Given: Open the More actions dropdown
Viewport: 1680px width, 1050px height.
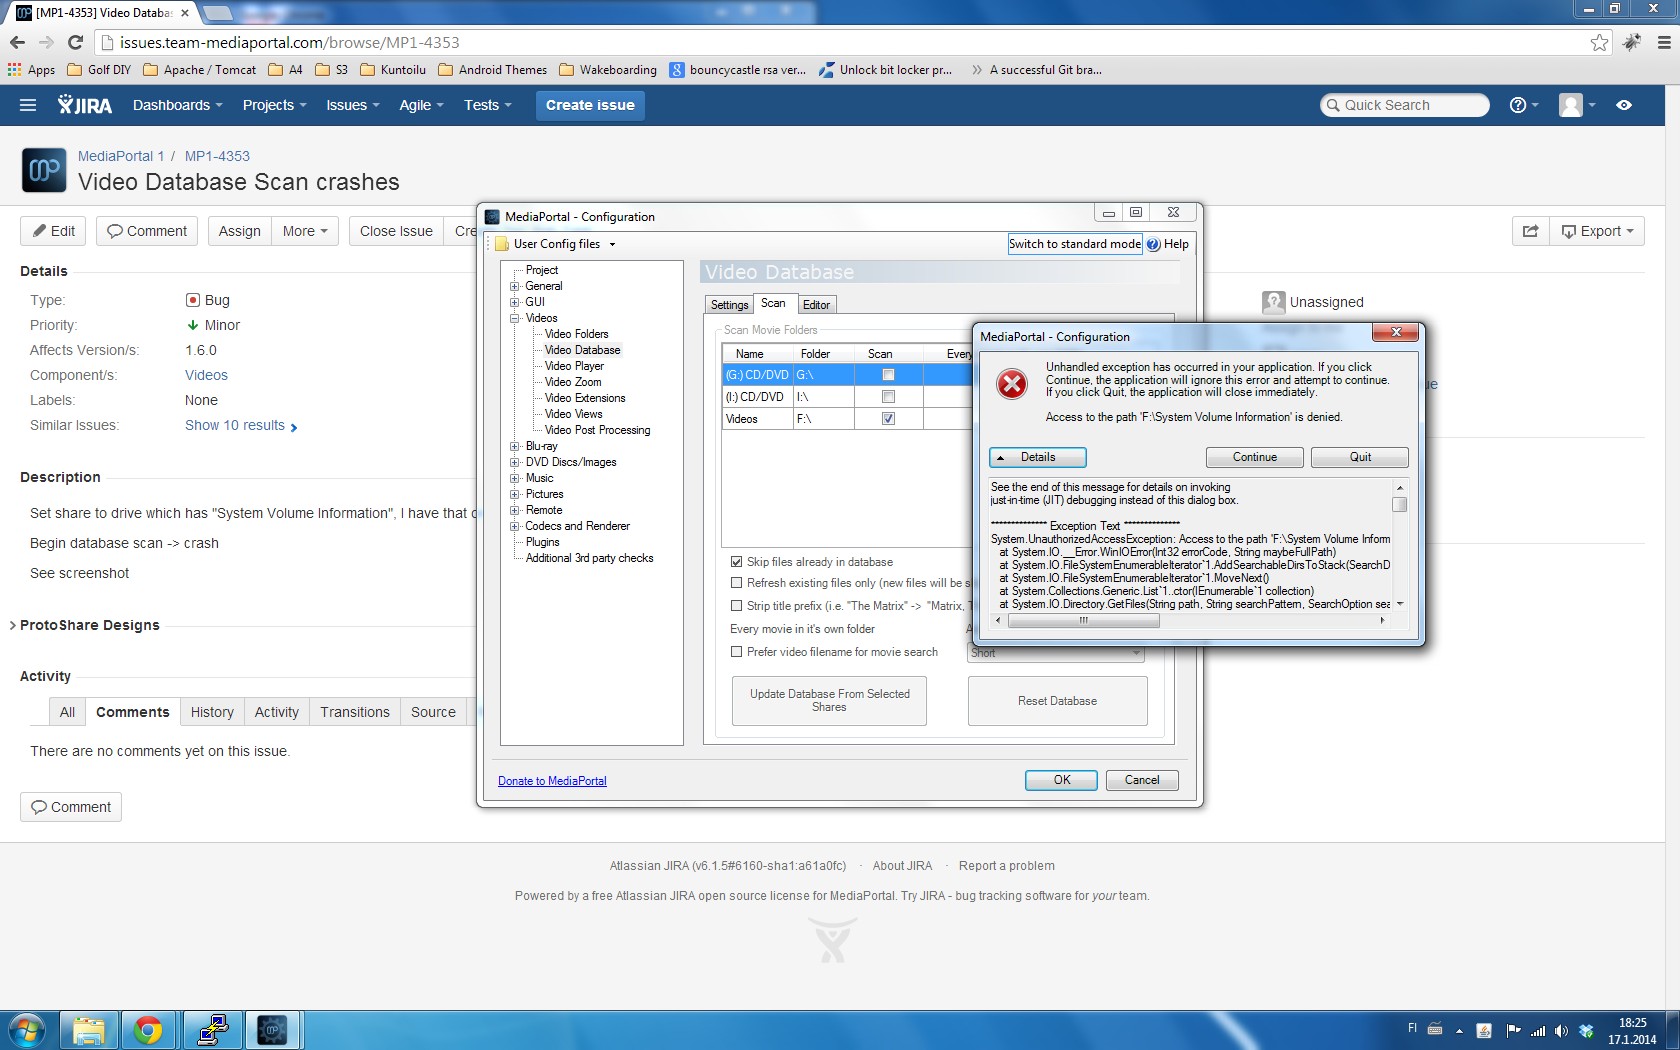Looking at the screenshot, I should 305,231.
